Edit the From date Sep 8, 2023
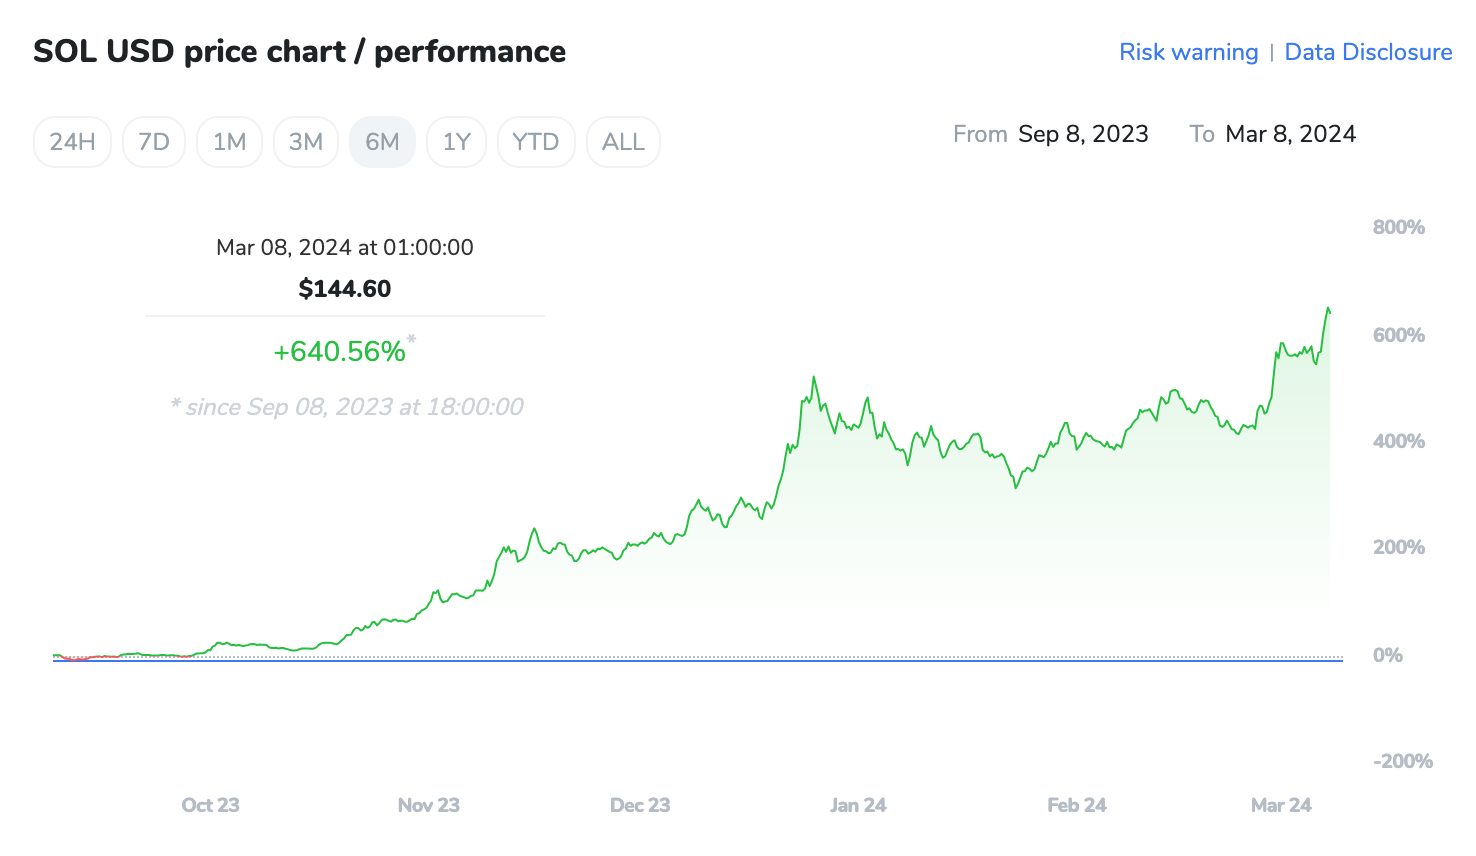Image resolution: width=1476 pixels, height=856 pixels. tap(1083, 134)
